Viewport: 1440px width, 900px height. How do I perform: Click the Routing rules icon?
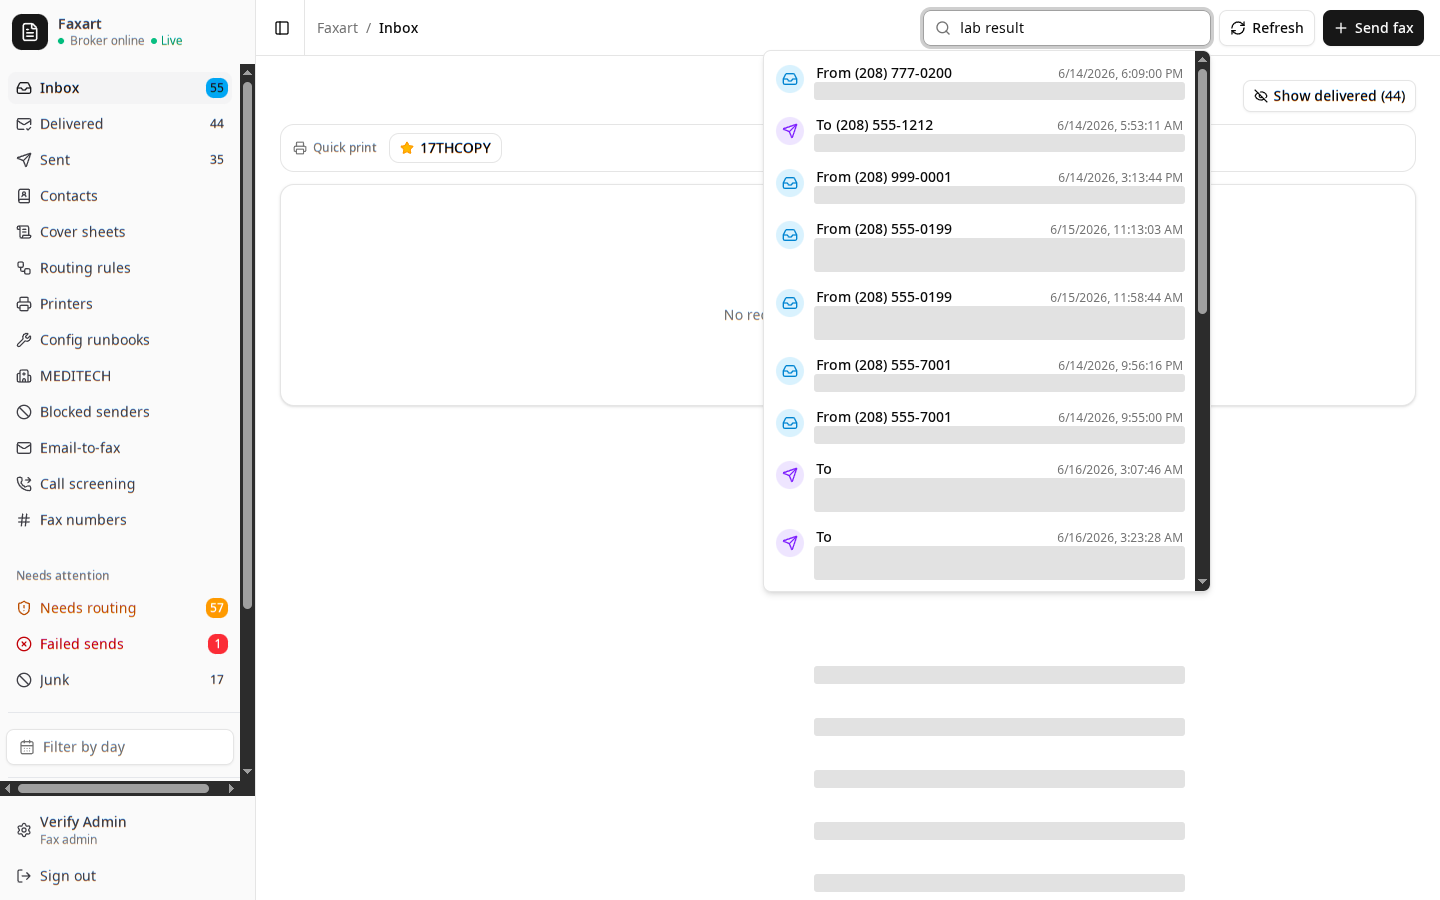tap(24, 268)
